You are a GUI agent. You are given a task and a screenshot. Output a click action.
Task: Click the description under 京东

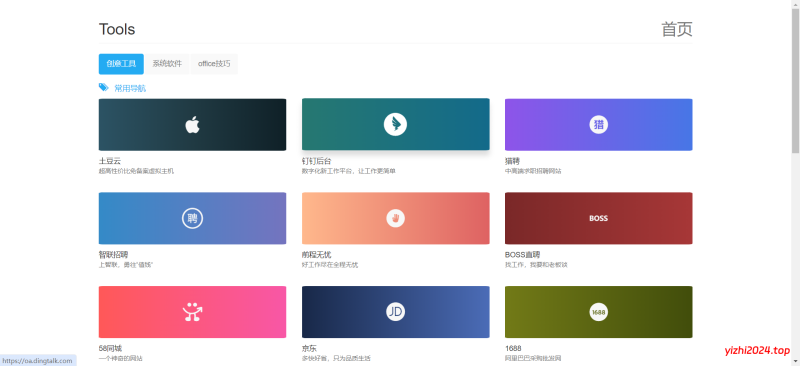336,359
